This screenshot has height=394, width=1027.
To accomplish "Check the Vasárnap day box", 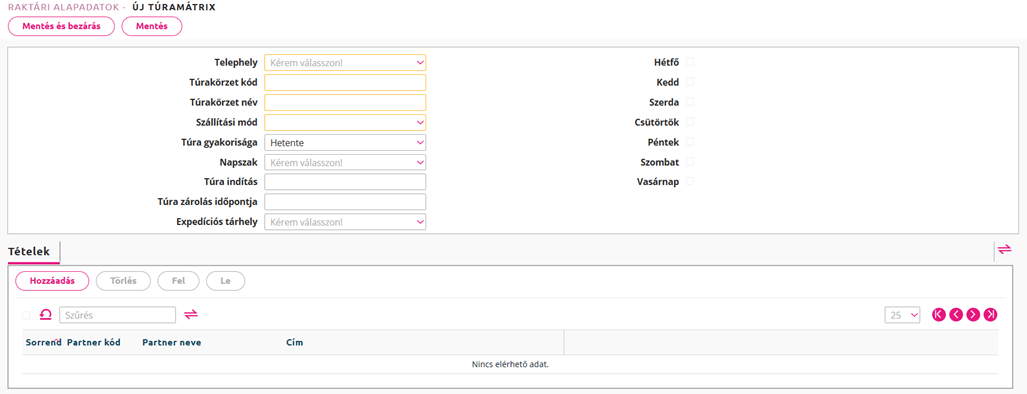I will click(690, 181).
